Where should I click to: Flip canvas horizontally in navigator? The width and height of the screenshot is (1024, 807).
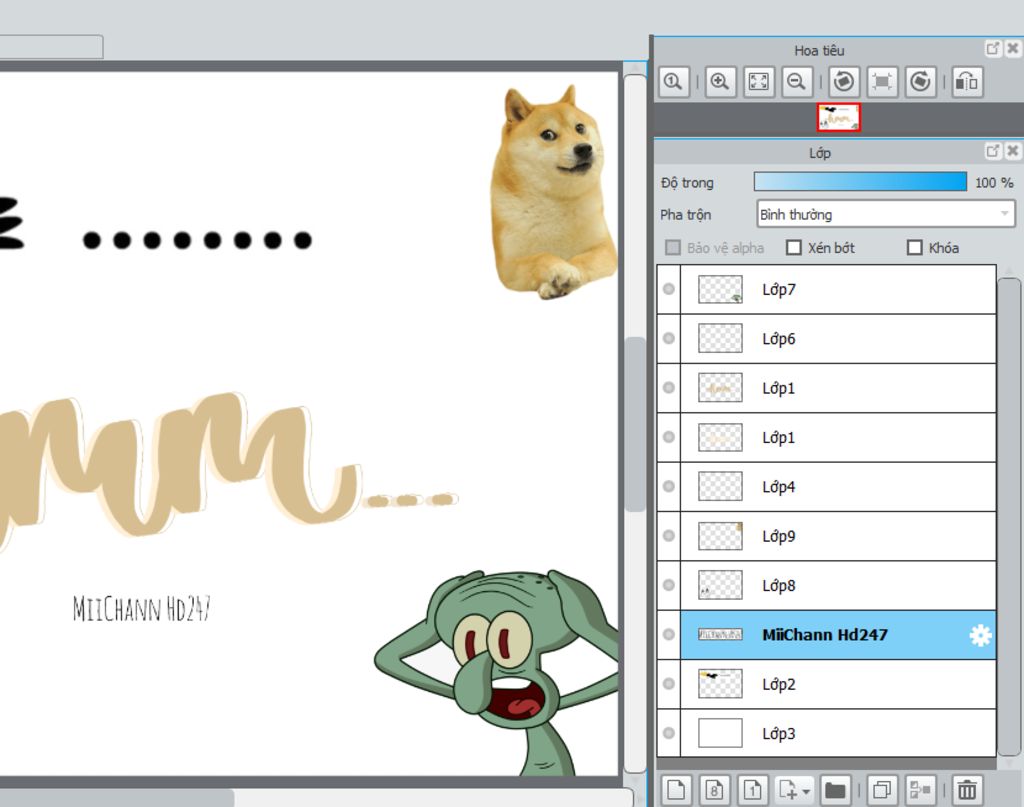tap(967, 82)
